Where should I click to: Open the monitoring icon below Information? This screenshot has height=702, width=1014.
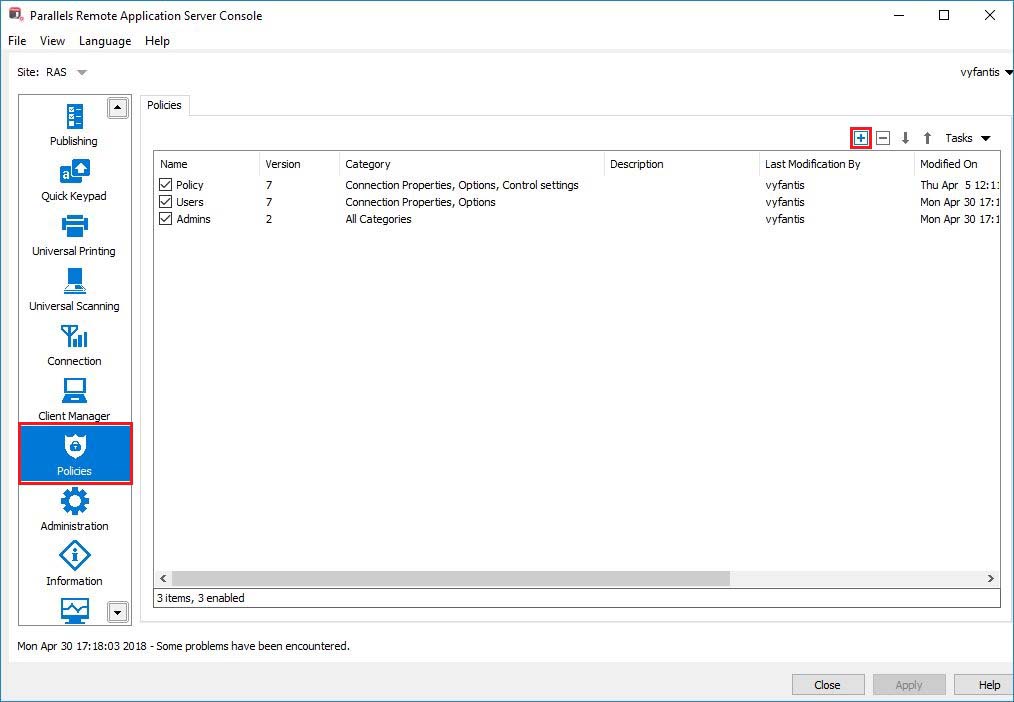(x=74, y=610)
